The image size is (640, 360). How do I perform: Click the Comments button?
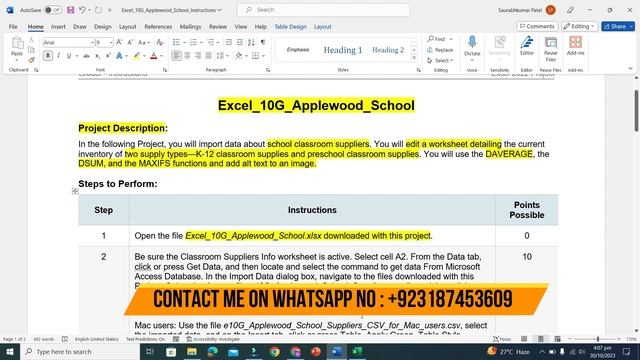(537, 26)
